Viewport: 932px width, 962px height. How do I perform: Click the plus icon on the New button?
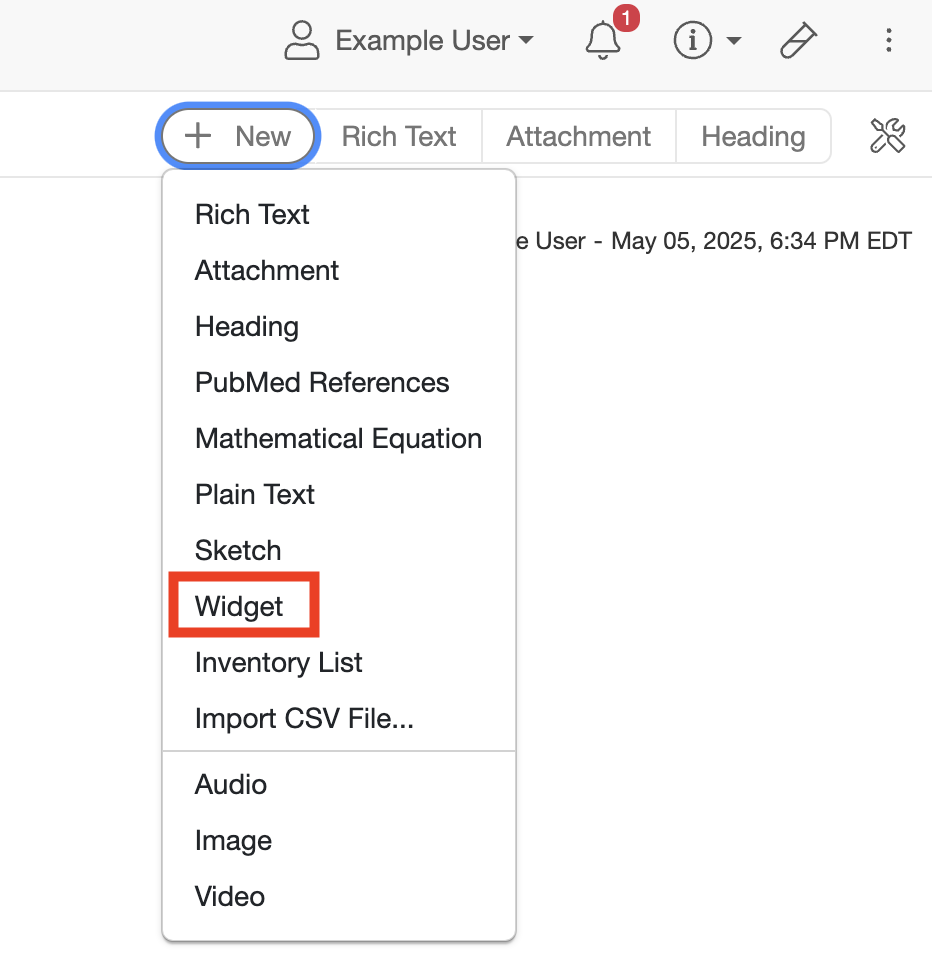tap(196, 136)
